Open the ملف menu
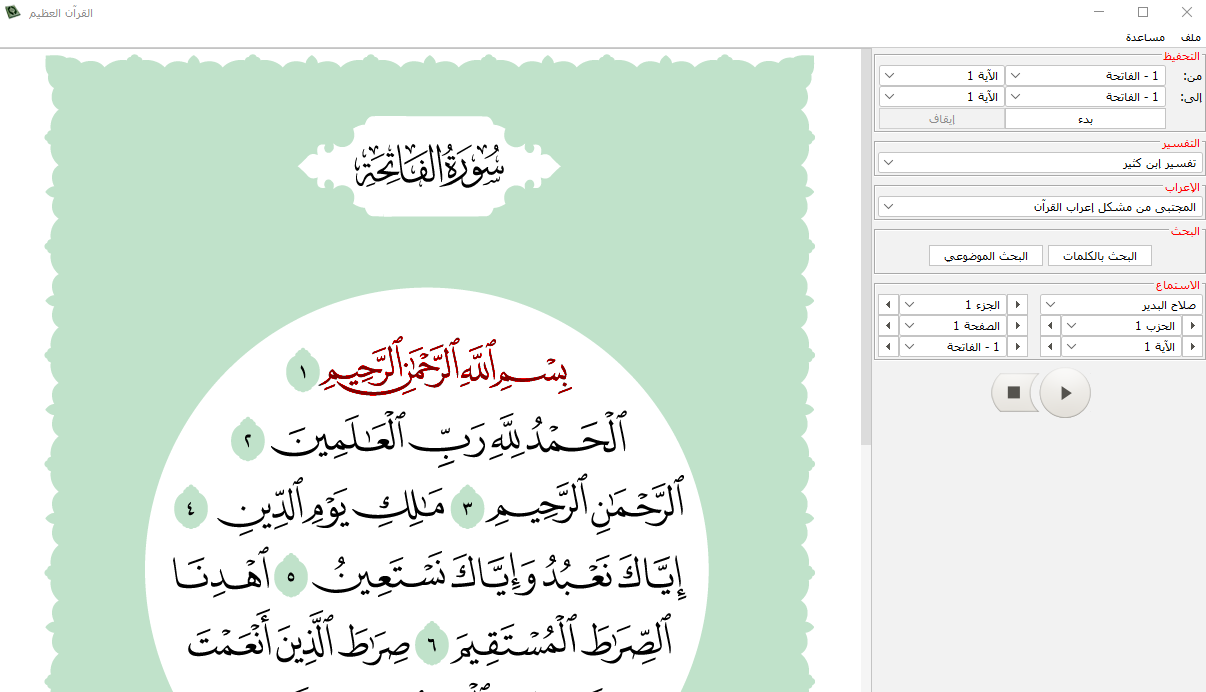This screenshot has height=692, width=1206. coord(1190,37)
